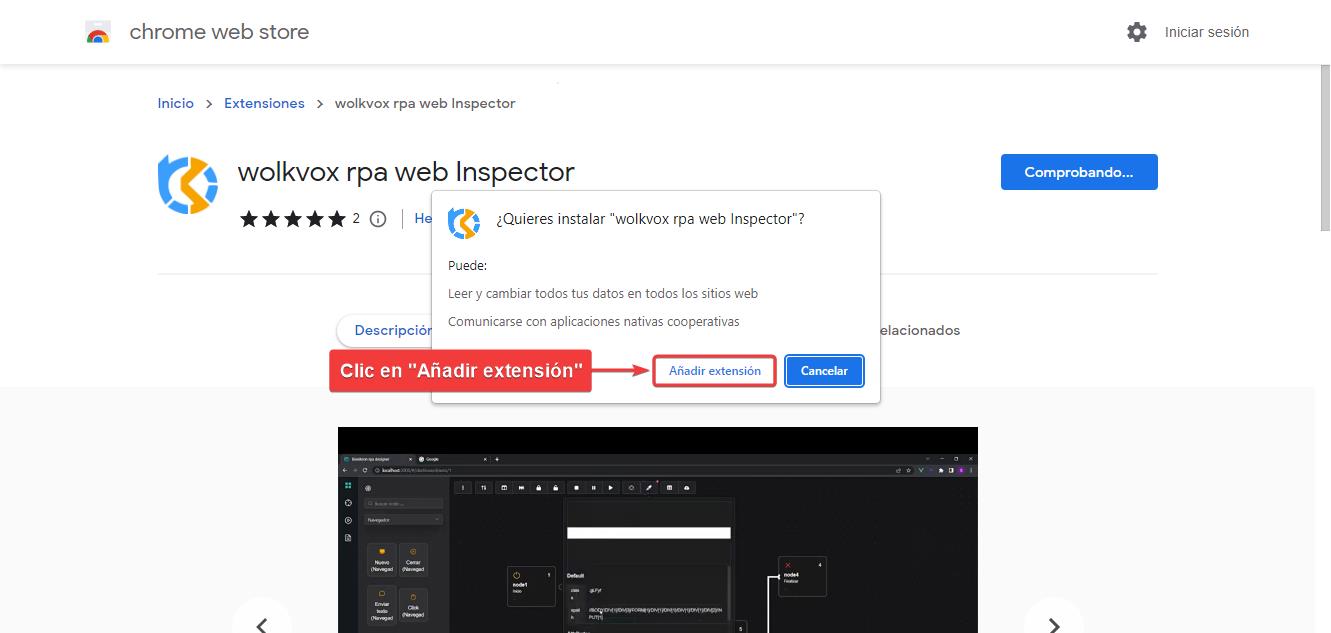Click the permission "Leer y cambiar todos tus datos"
Image resolution: width=1331 pixels, height=633 pixels.
(603, 294)
